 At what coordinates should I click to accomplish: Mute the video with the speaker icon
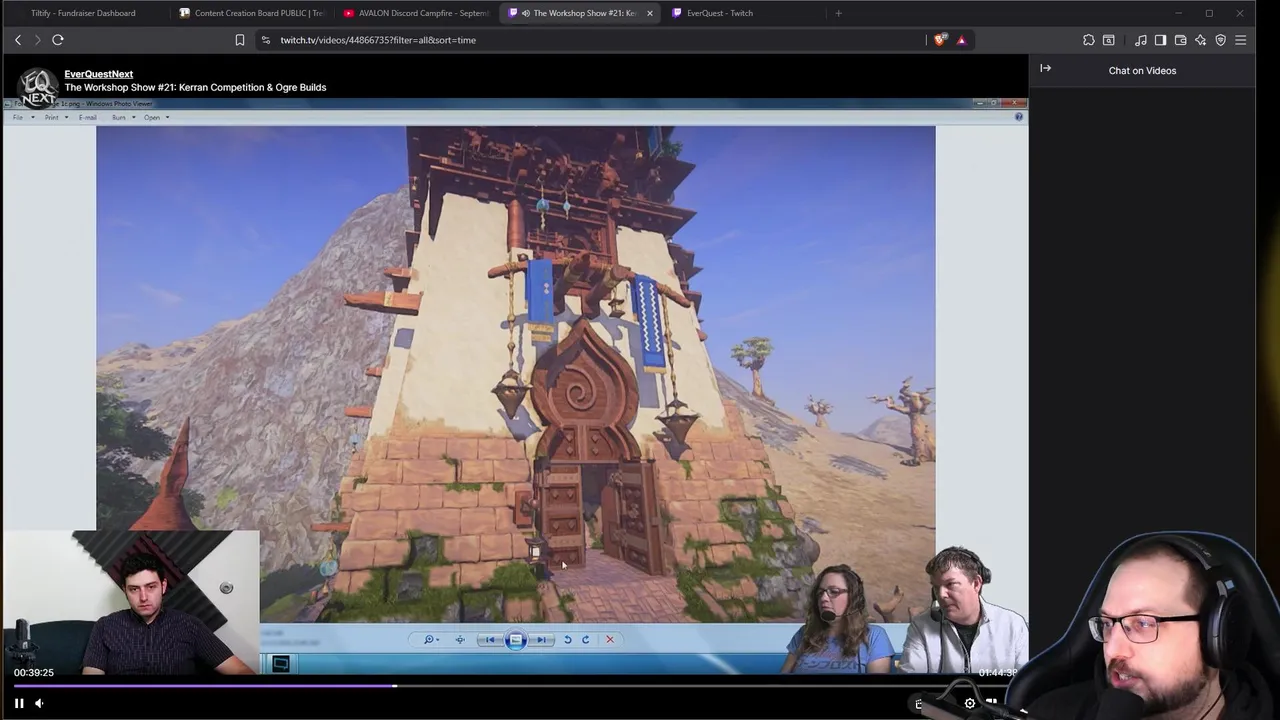40,703
